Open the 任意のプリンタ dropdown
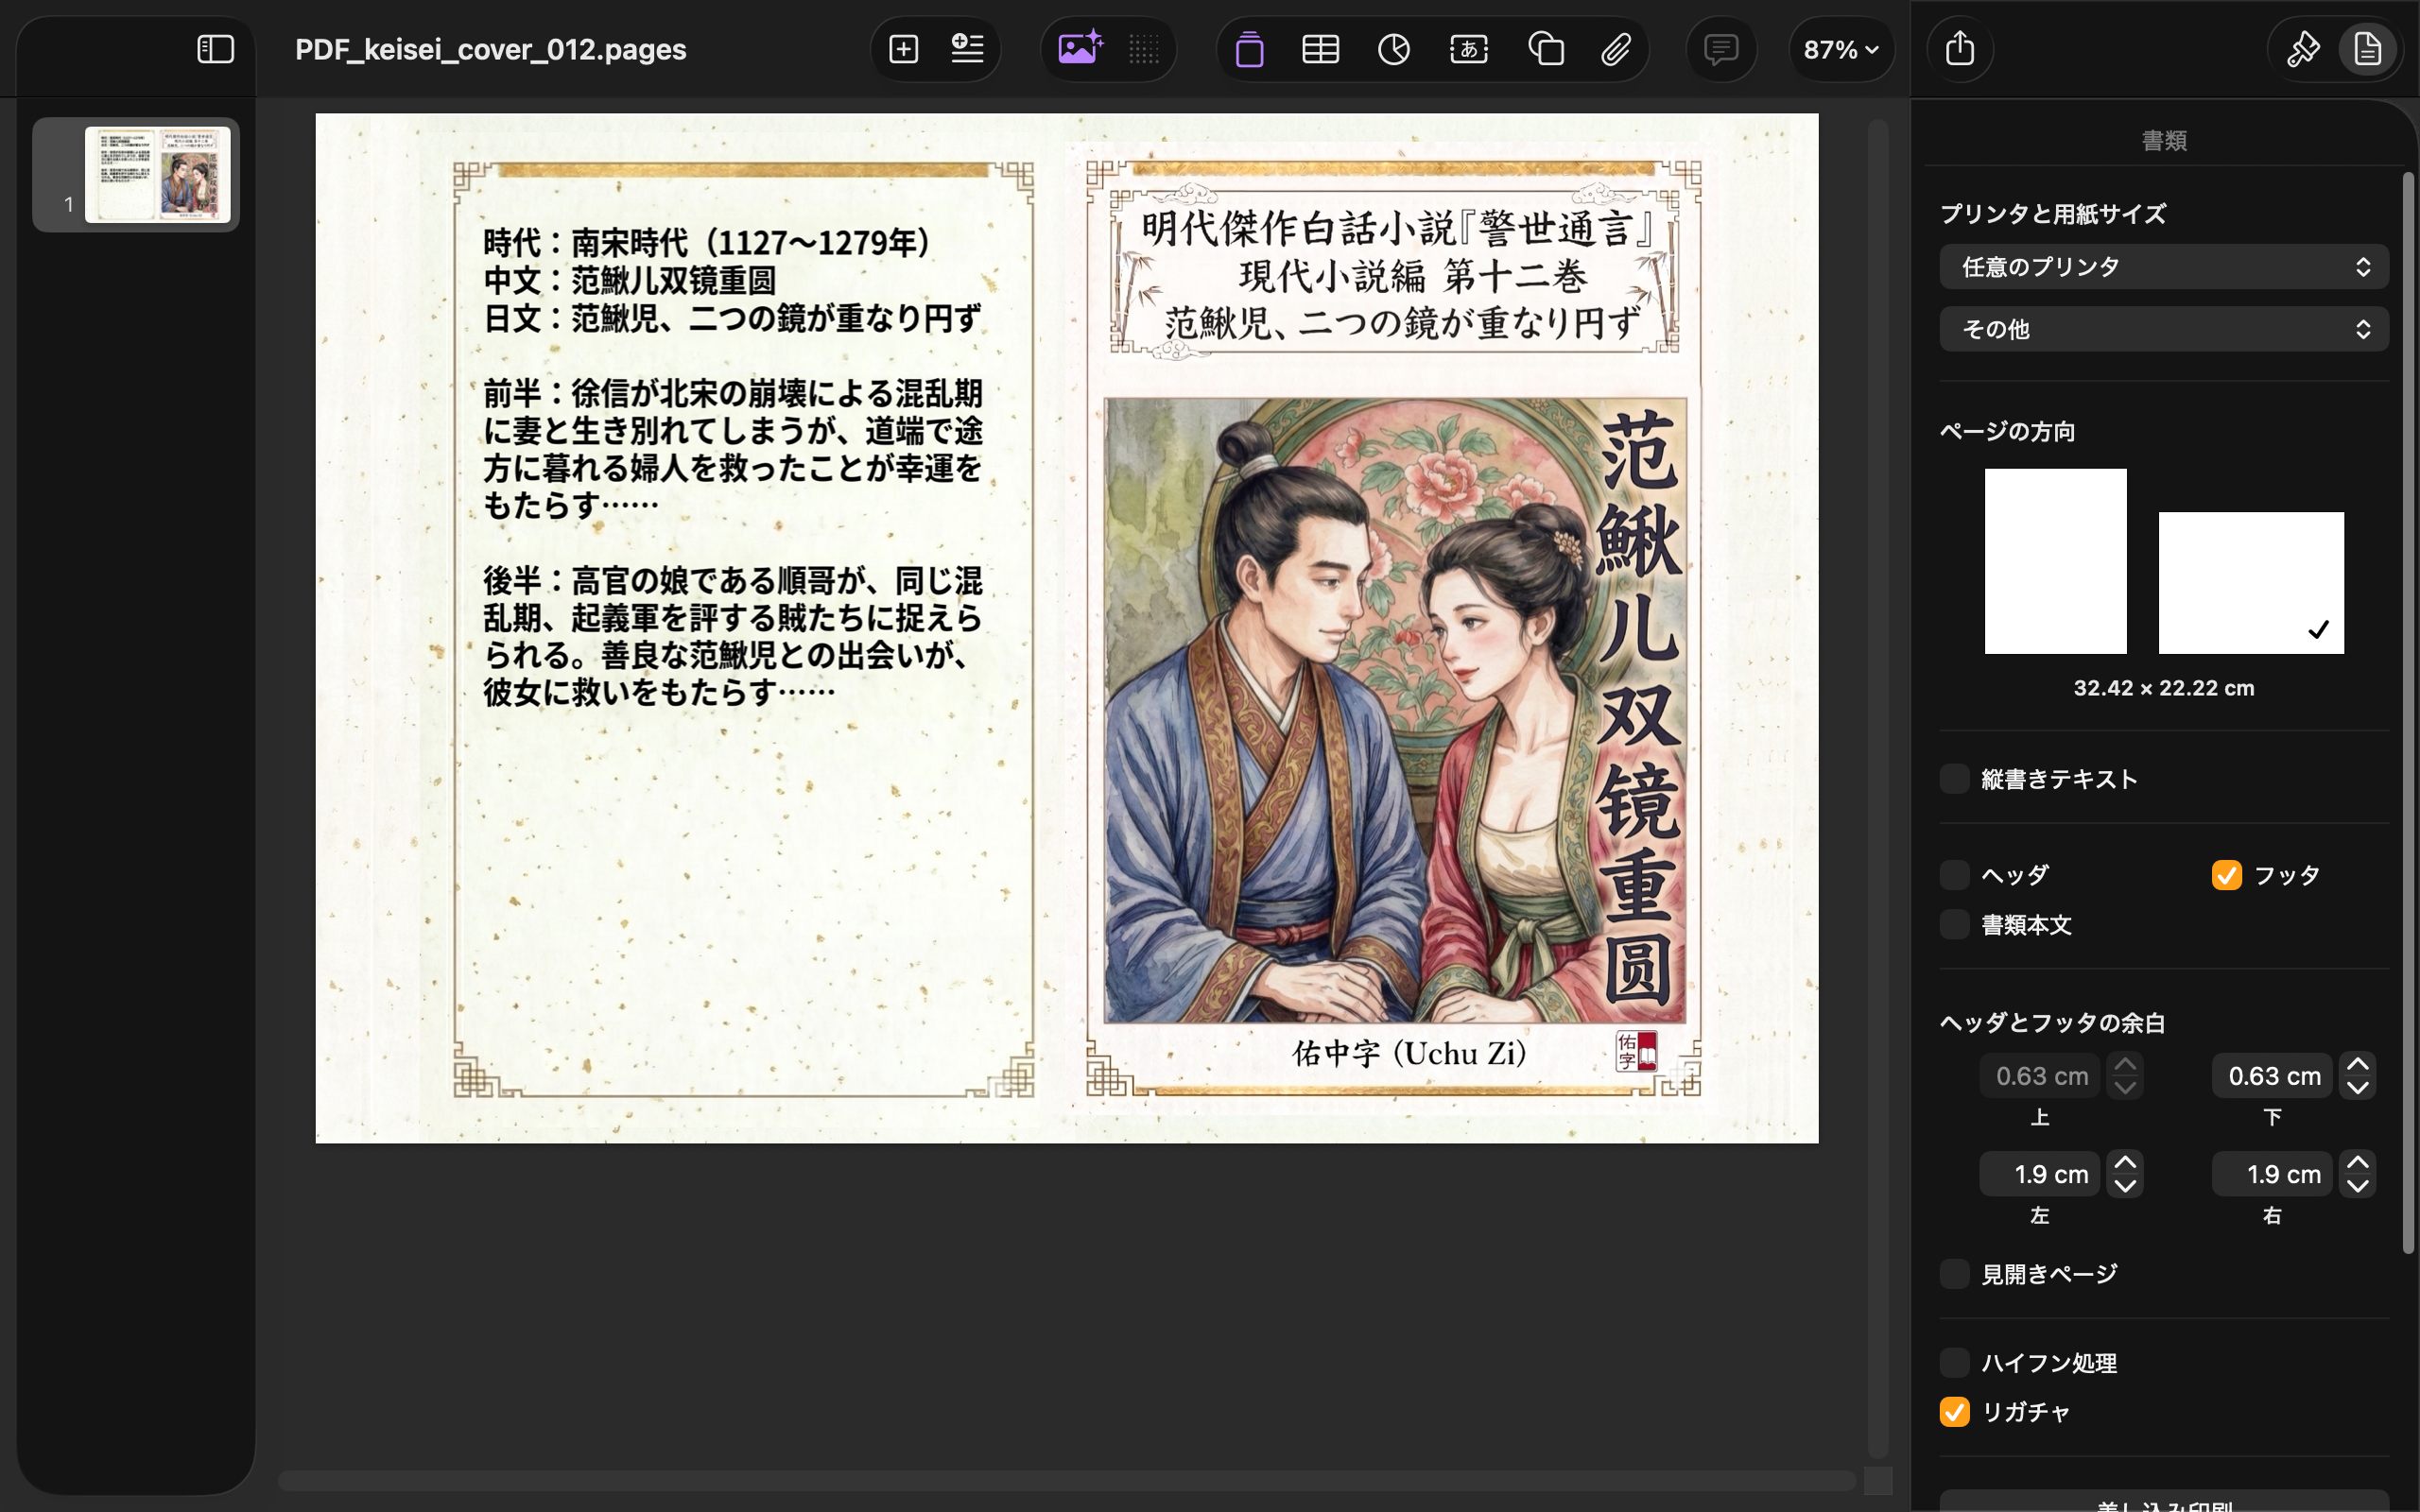 (x=2163, y=267)
